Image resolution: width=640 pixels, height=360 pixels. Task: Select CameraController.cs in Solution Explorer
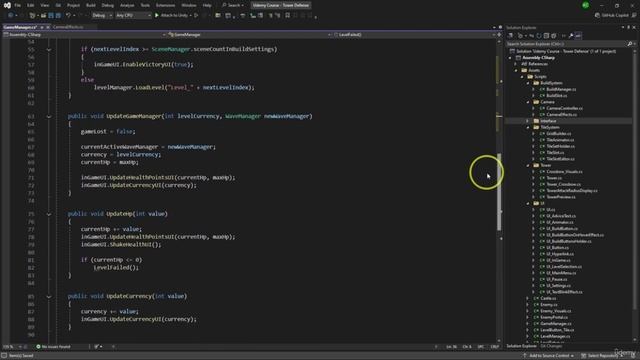(564, 108)
